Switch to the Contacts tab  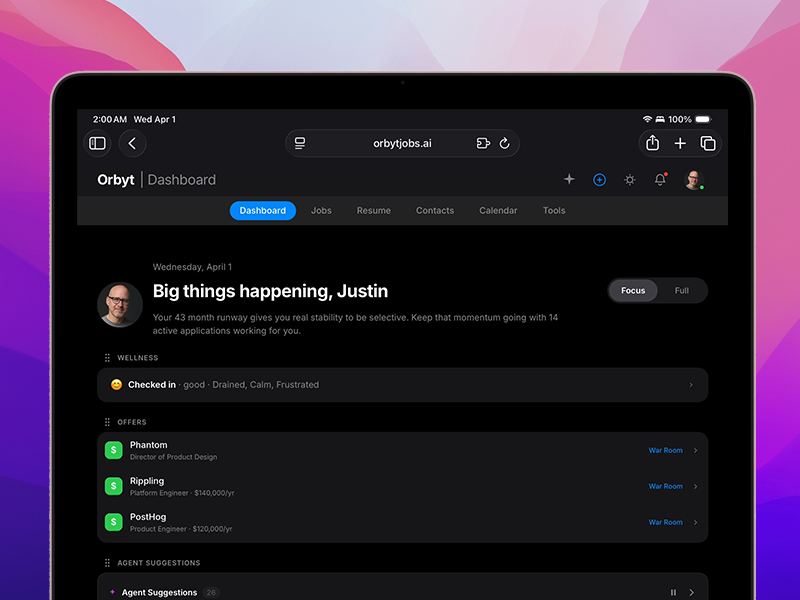coord(435,211)
